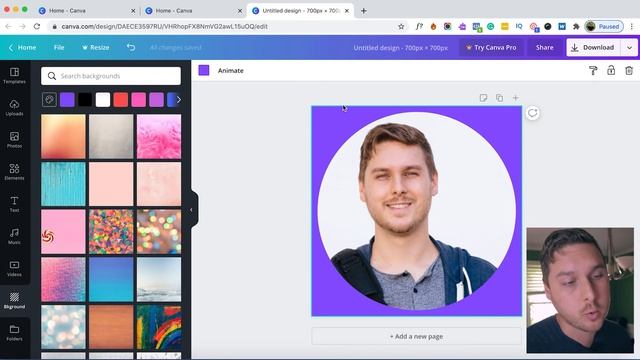Screen dimensions: 640x360
Task: Click the Search backgrounds field
Action: [111, 76]
